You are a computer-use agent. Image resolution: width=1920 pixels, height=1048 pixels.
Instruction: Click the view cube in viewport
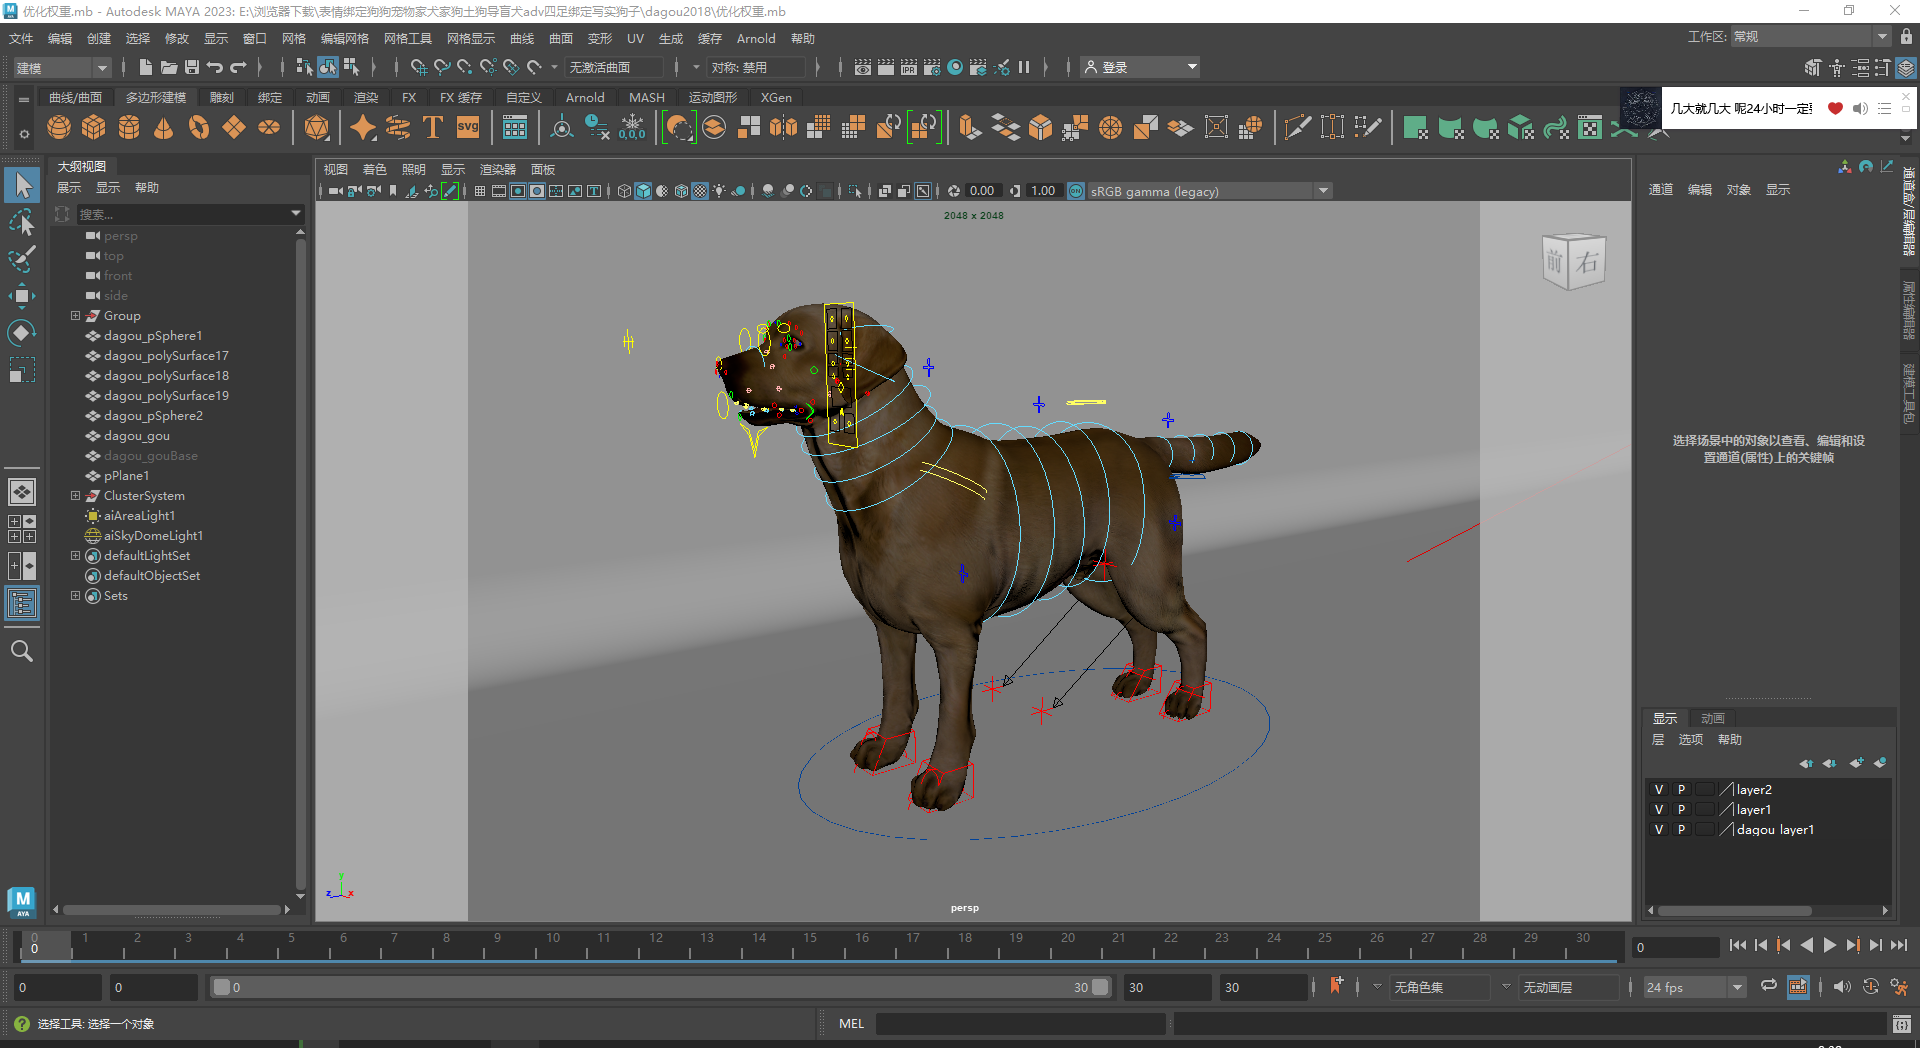coord(1574,262)
